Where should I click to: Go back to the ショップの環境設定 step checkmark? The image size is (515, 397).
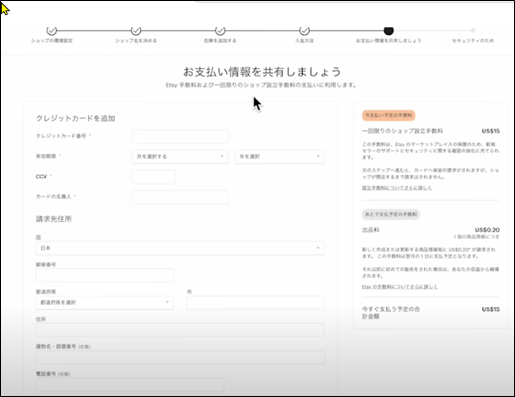click(52, 31)
